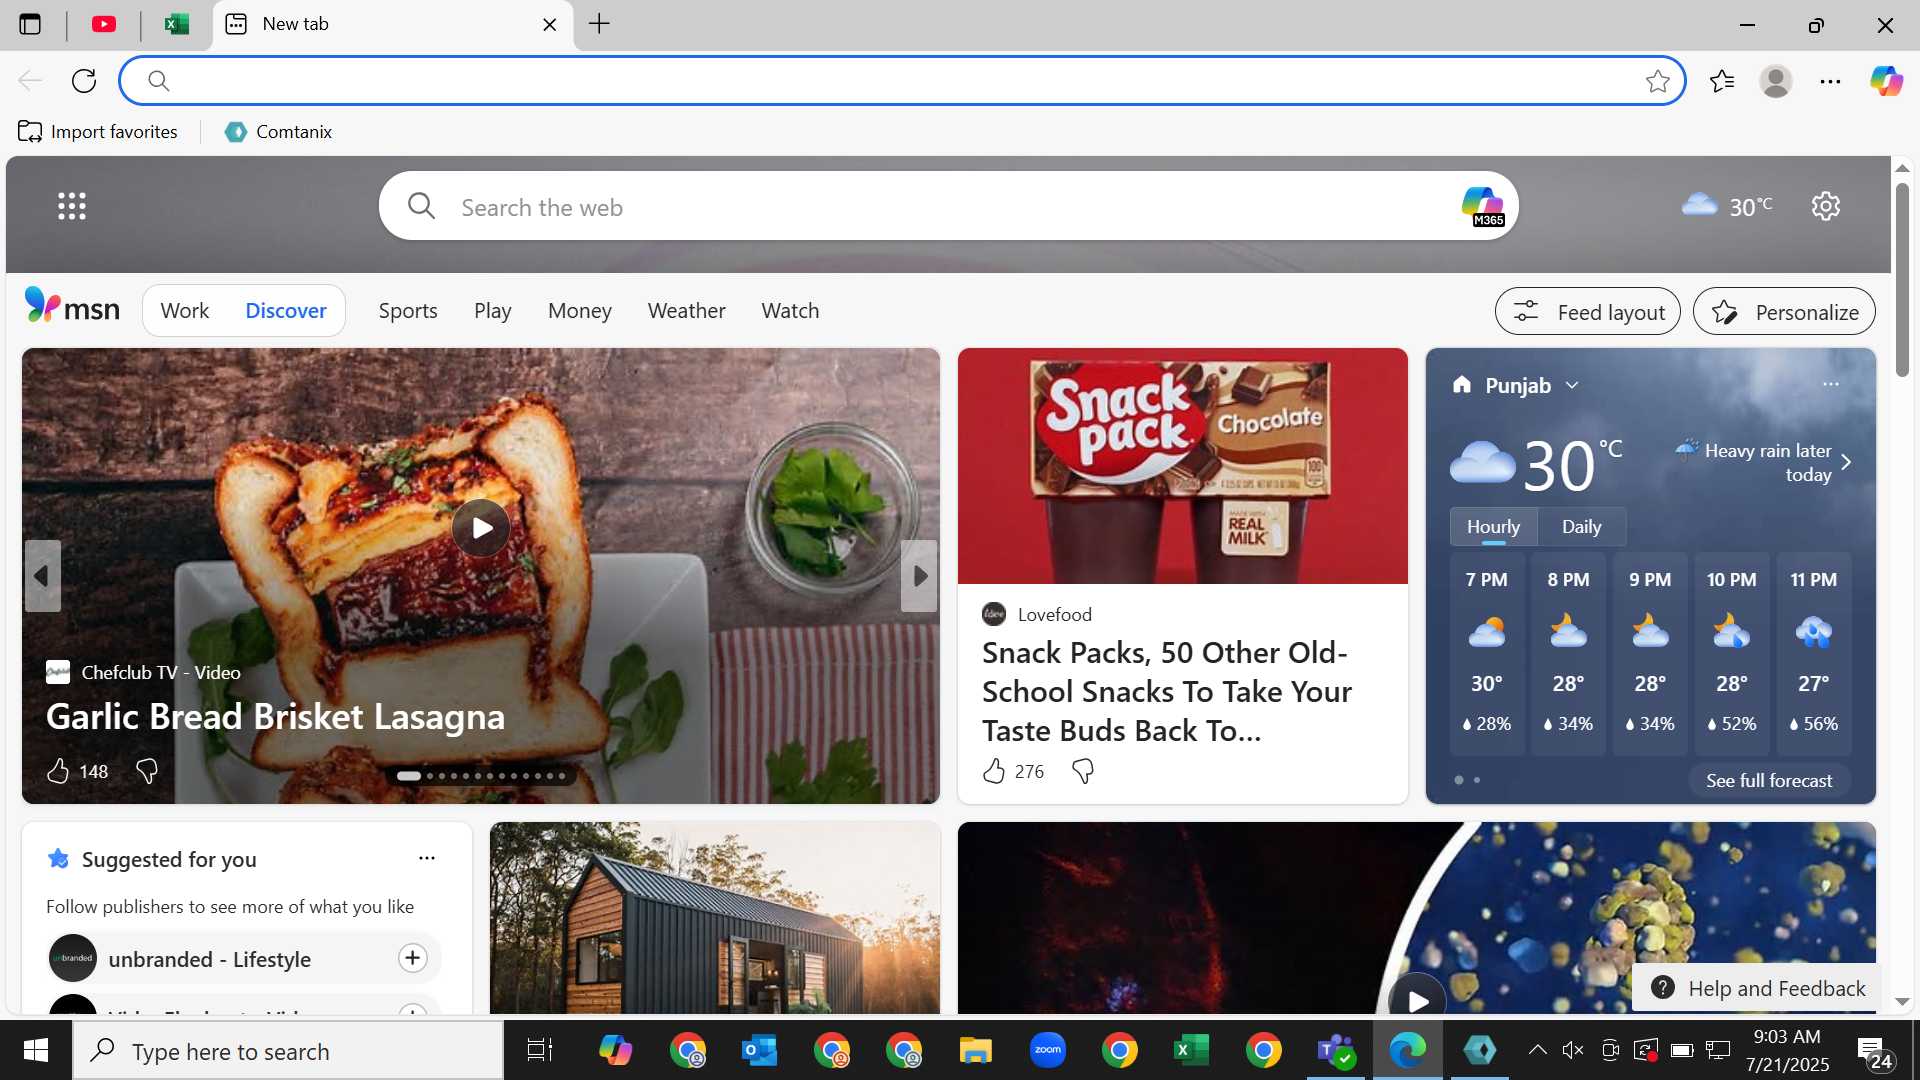Select the Daily forecast tab
Screen dimensions: 1920x1080
pyautogui.click(x=1581, y=527)
